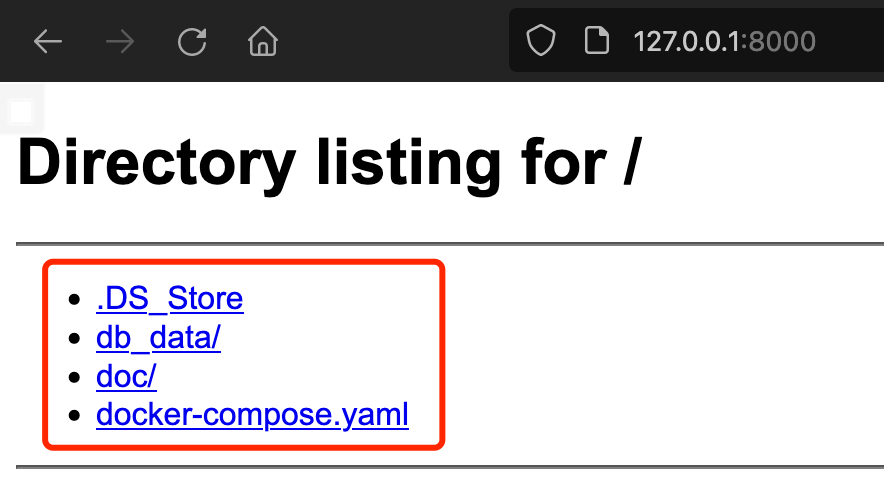Go back using the back arrow
This screenshot has height=494, width=884.
47,41
